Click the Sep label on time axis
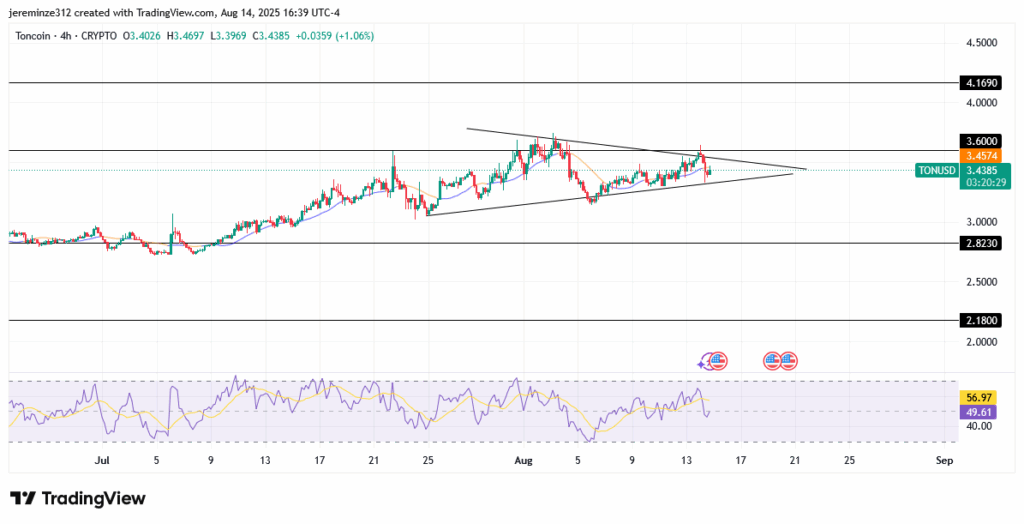 (x=944, y=461)
